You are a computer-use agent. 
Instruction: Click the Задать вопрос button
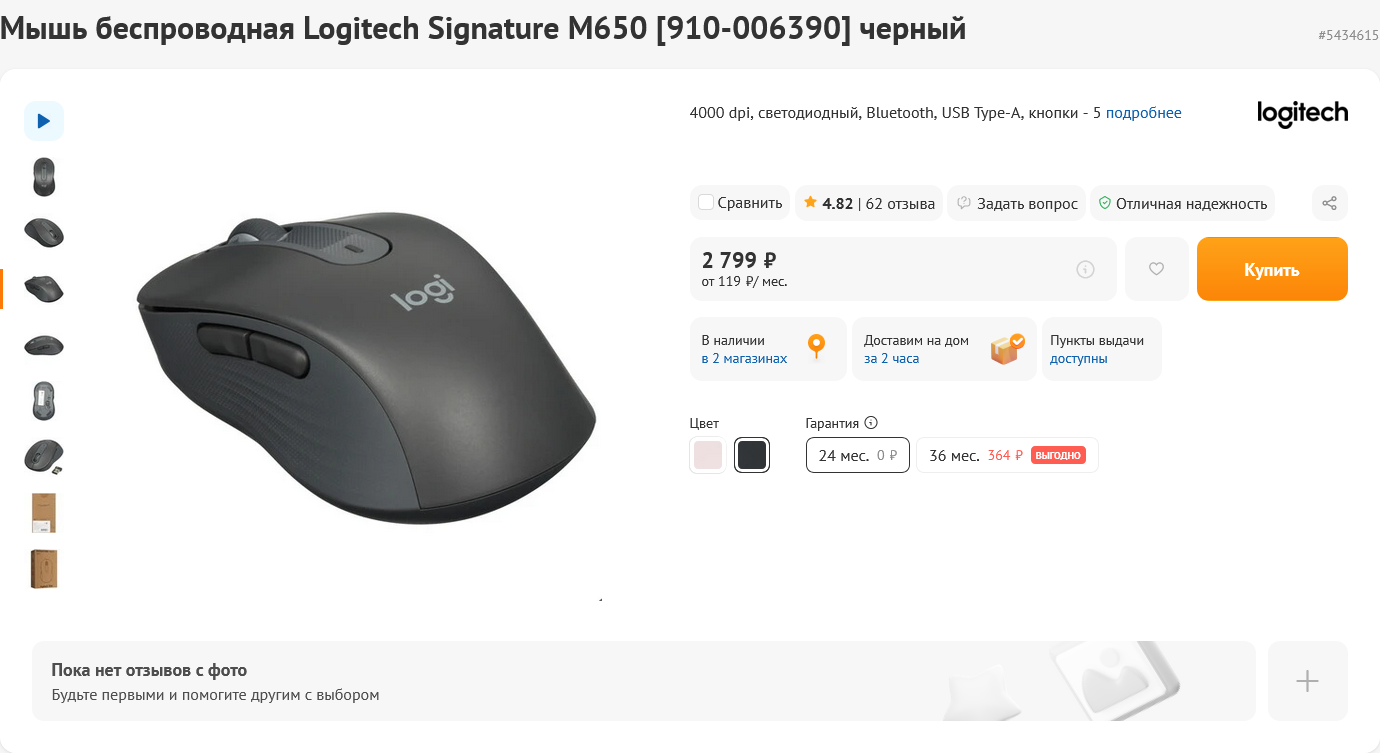(x=1016, y=203)
